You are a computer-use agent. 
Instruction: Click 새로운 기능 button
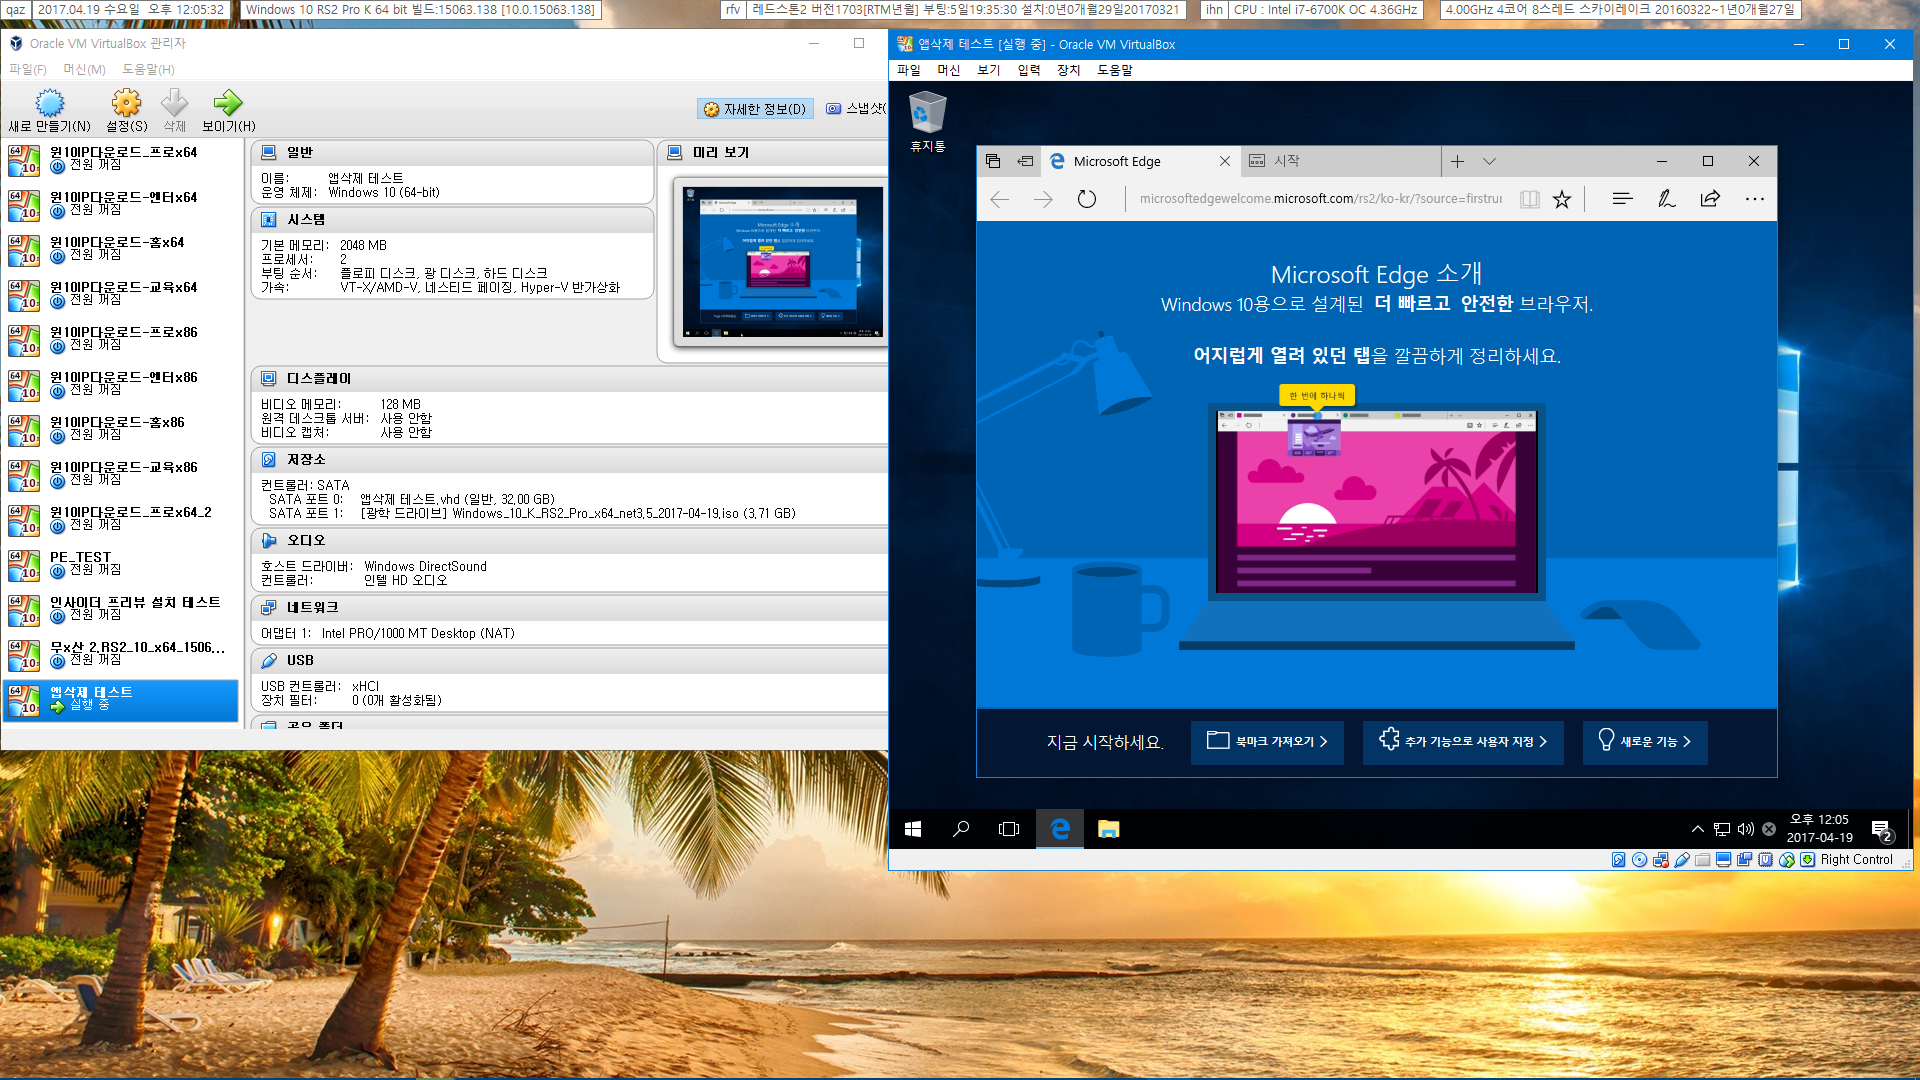tap(1645, 742)
